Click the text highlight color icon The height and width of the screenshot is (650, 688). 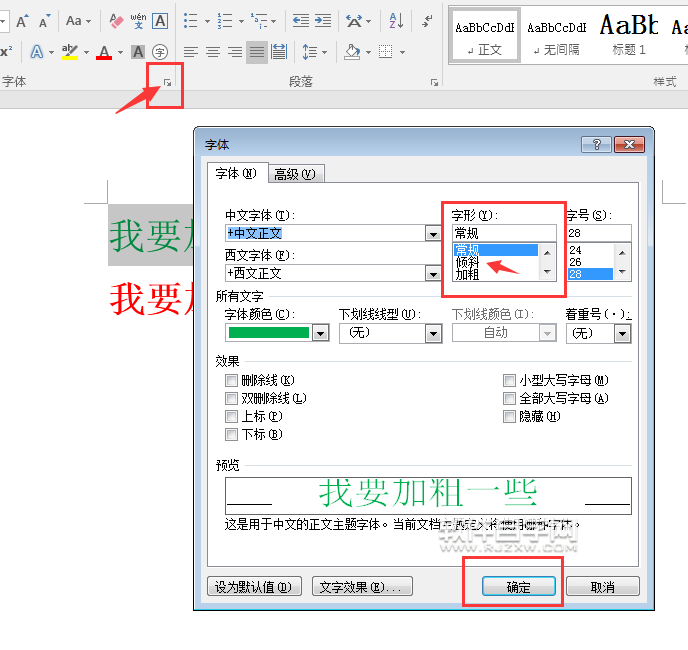[69, 52]
